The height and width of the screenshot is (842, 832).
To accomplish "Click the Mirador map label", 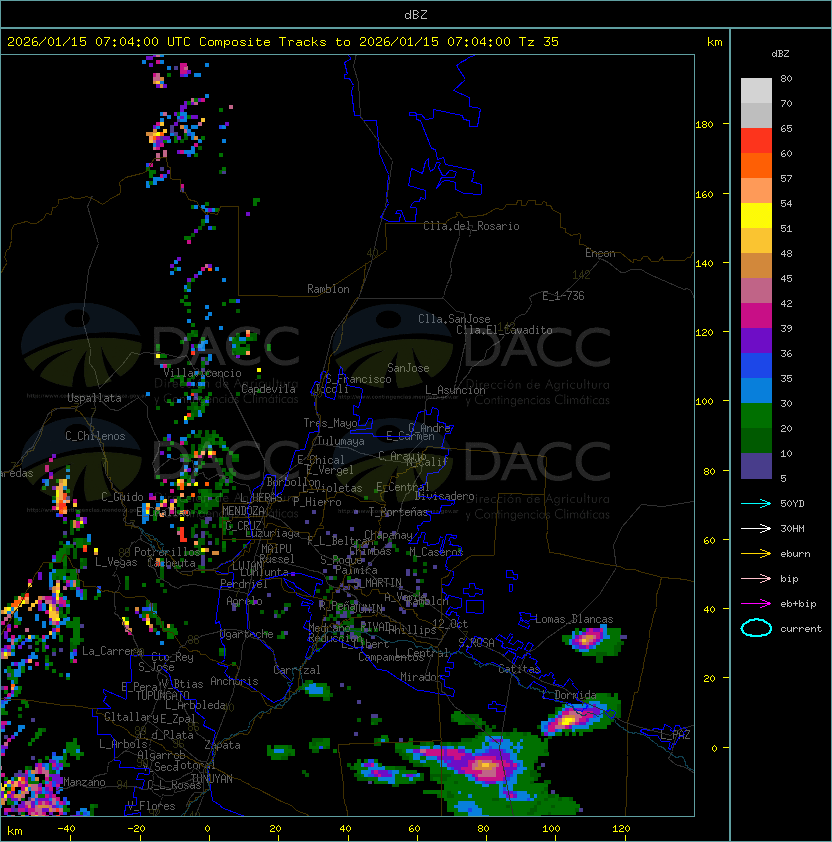I will [x=422, y=677].
